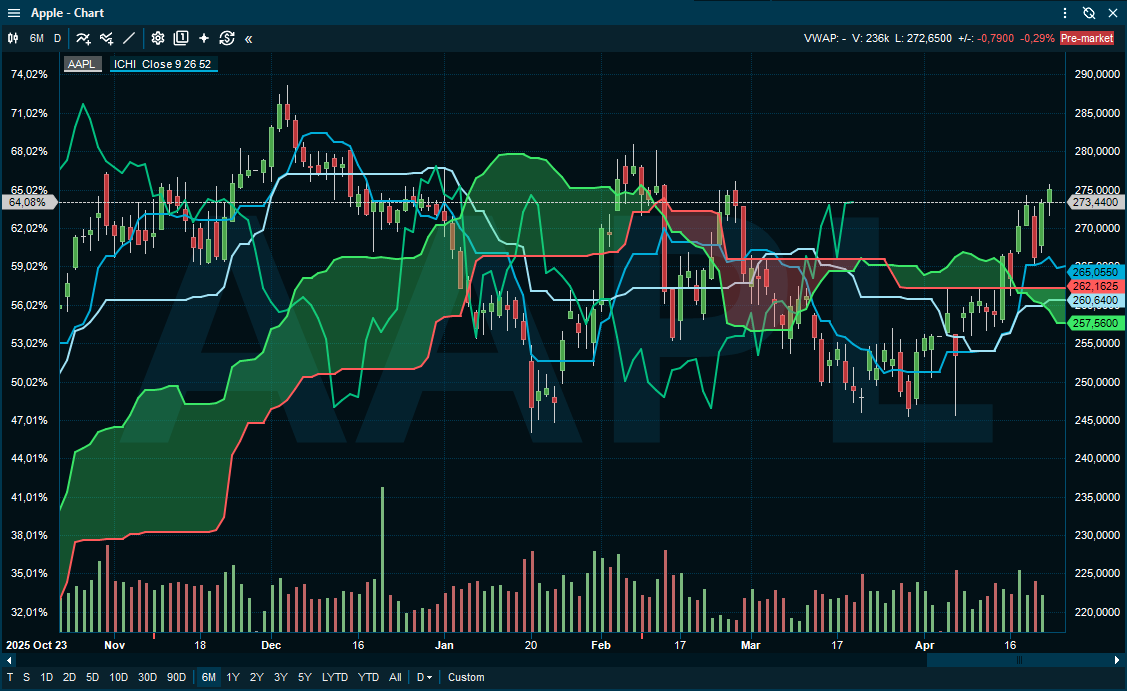Screen dimensions: 1127x691
Task: Select the active 6M range button
Action: [208, 677]
